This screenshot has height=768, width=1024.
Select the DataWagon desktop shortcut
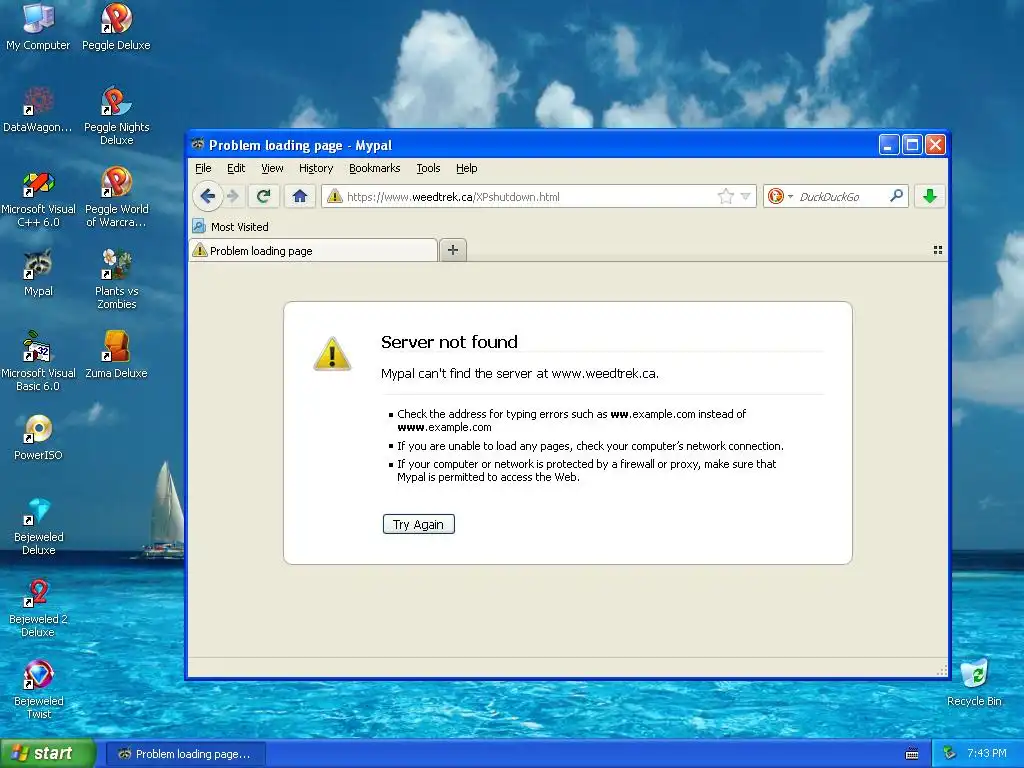pos(38,110)
